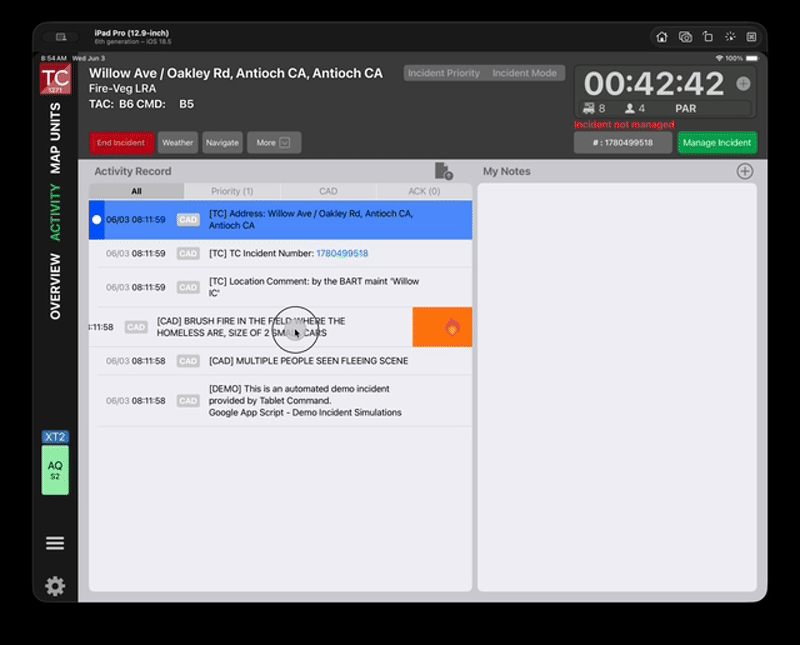Open incident number link 1780499518
Screen dimensions: 800x645
(342, 254)
